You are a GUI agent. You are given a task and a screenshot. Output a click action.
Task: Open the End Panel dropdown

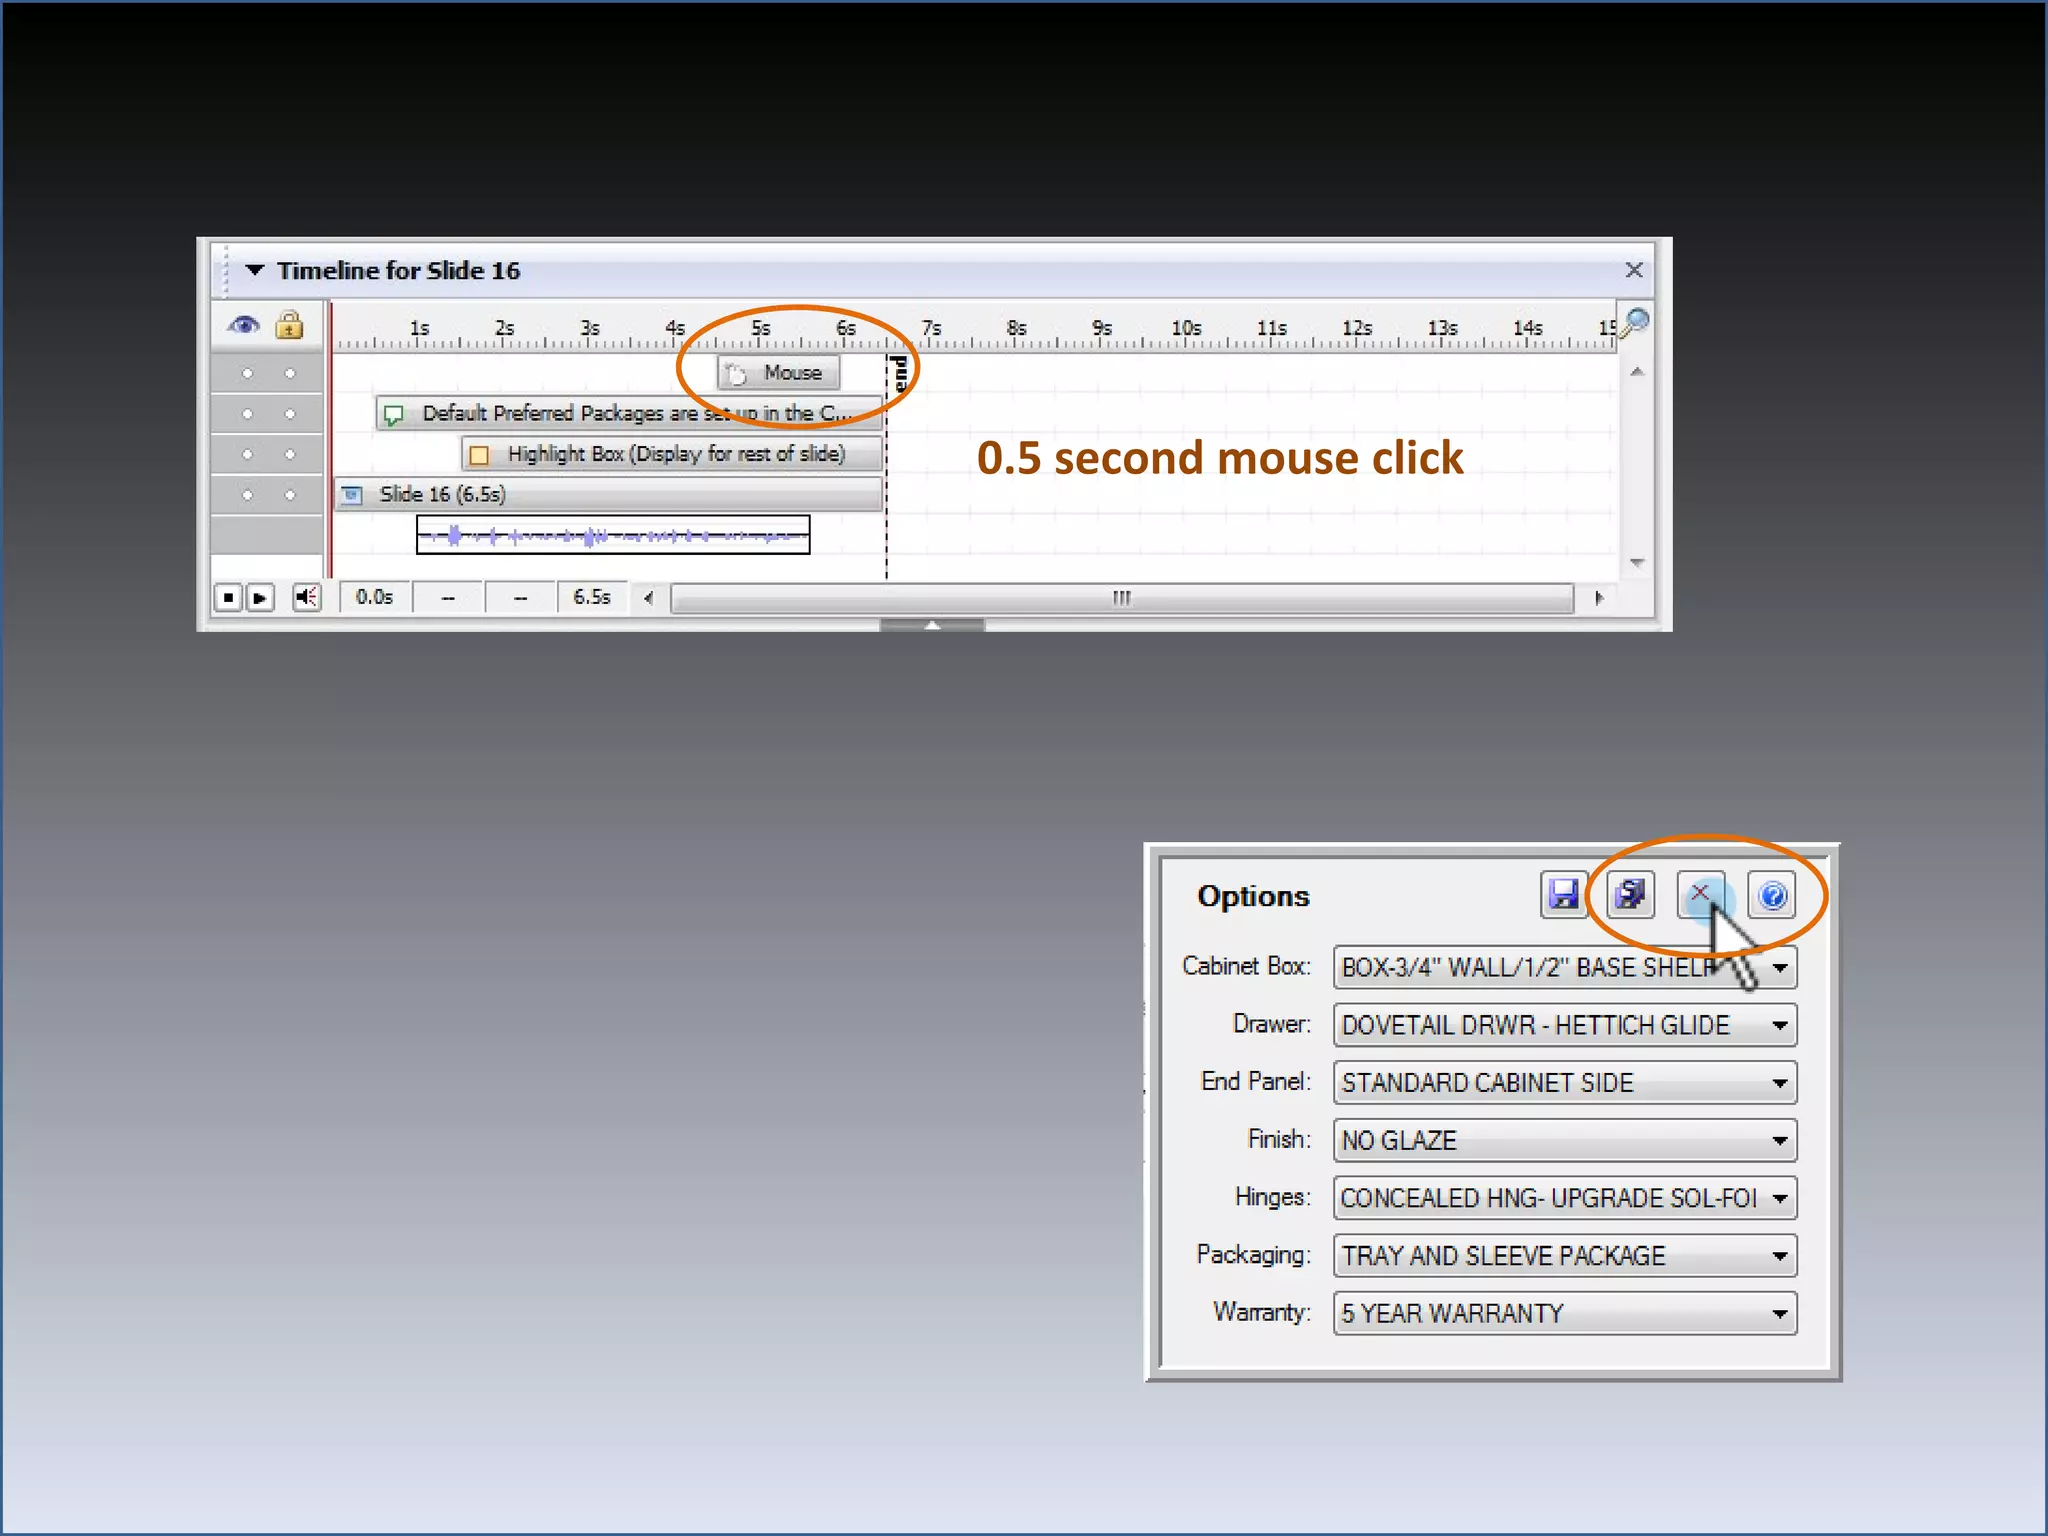point(1565,1083)
